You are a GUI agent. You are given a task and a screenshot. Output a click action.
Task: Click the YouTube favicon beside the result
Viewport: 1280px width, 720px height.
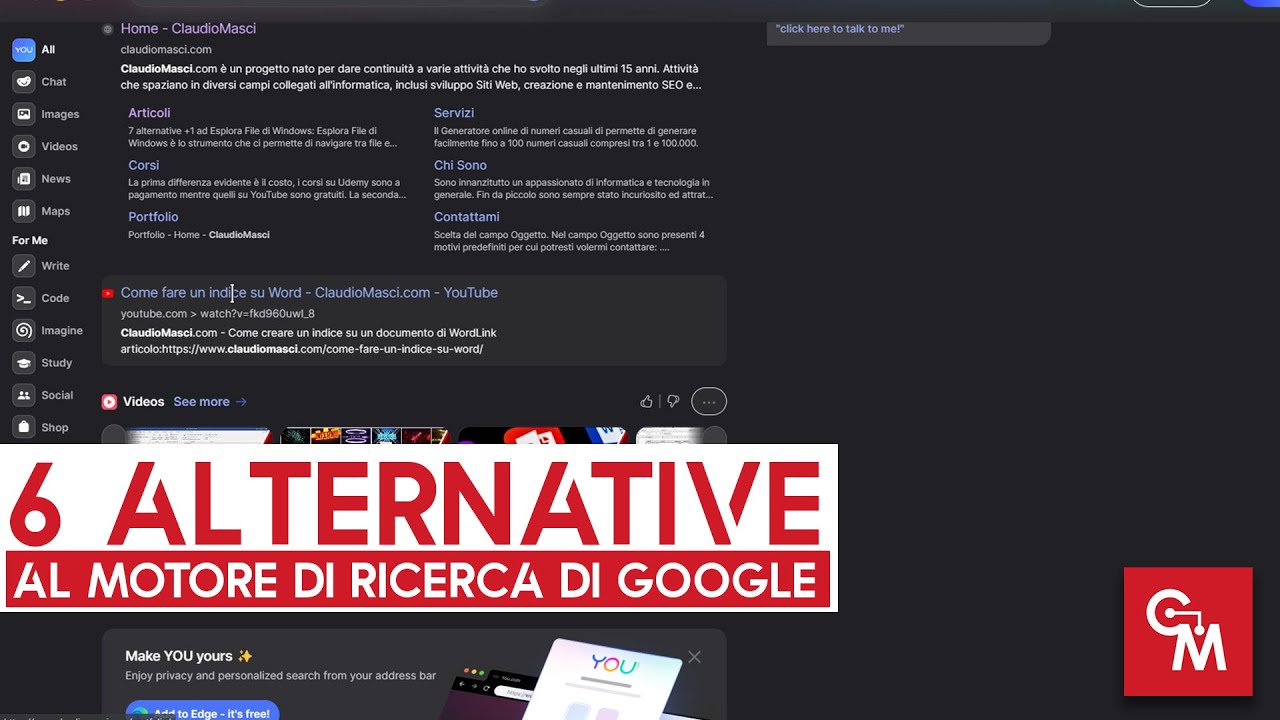tap(108, 293)
